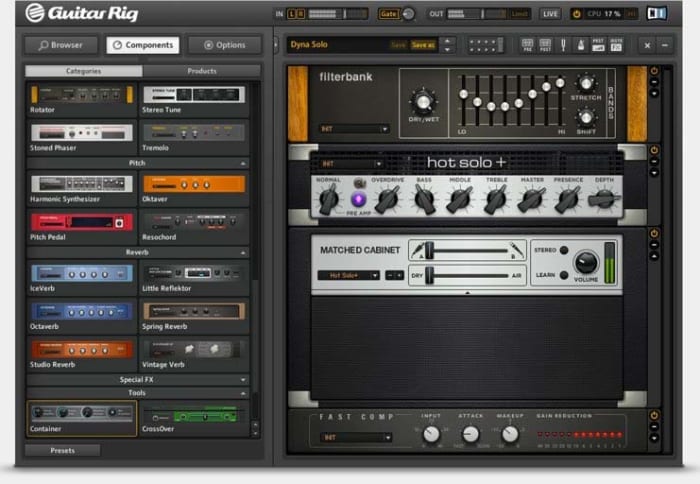Select the Studio Reverb component

(x=81, y=350)
